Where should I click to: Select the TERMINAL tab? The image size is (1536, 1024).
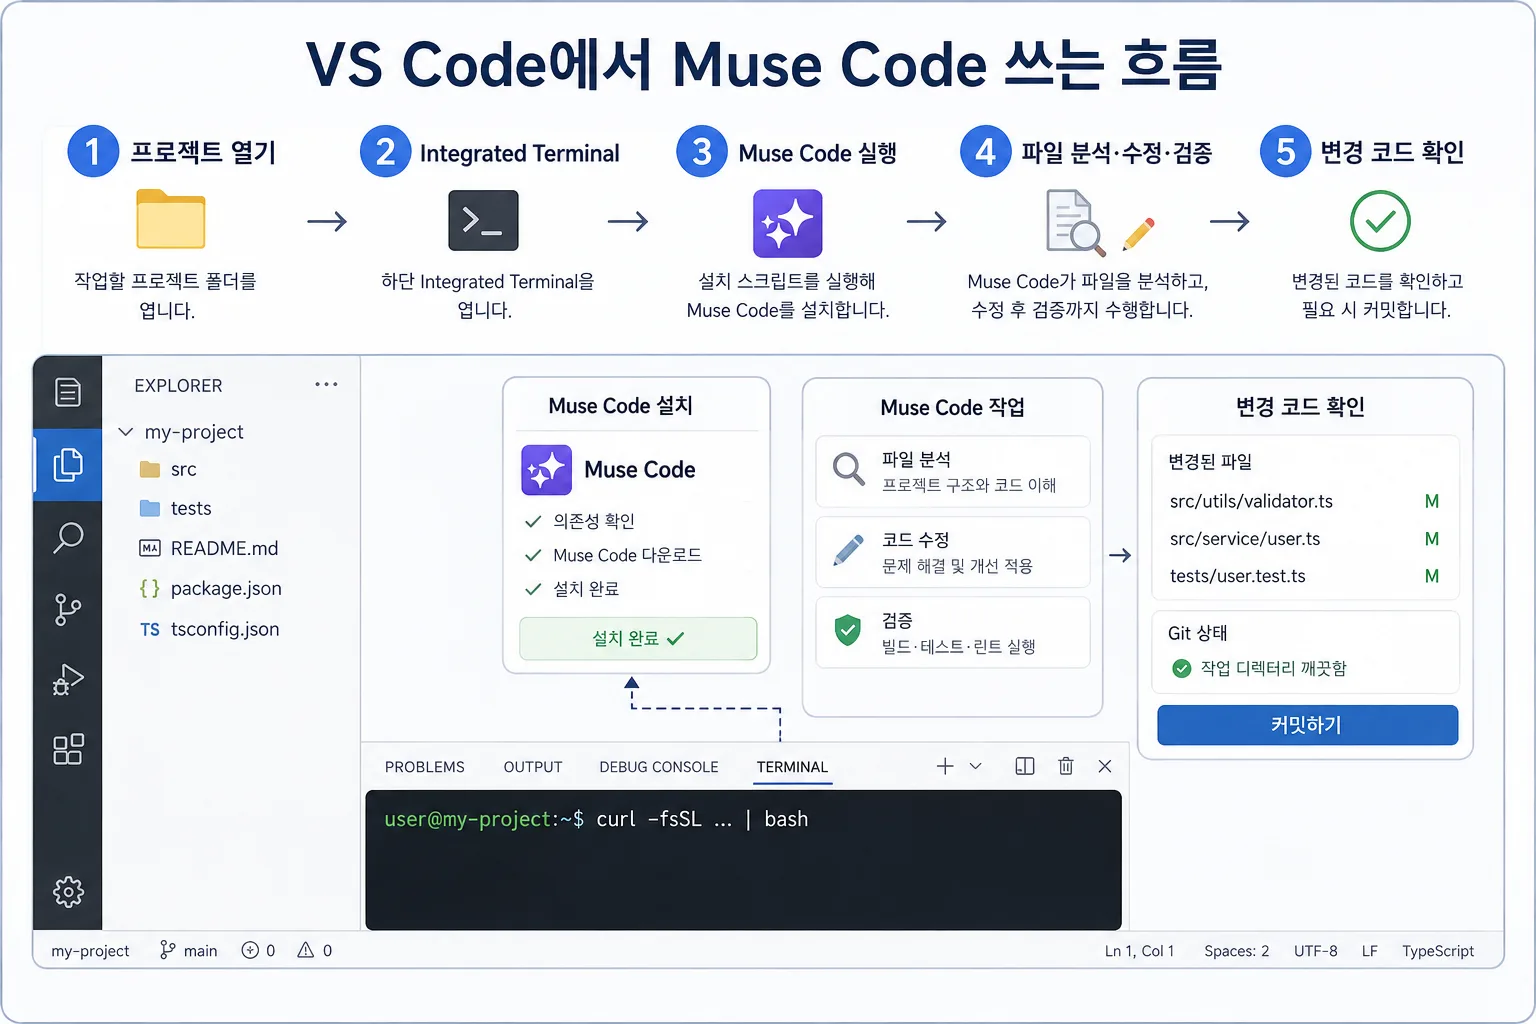point(792,767)
